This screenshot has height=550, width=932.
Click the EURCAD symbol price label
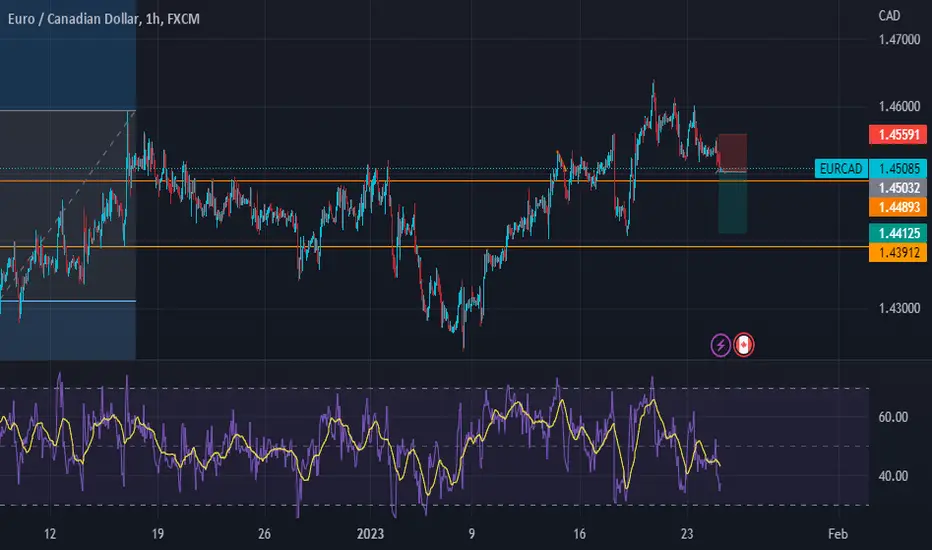841,169
